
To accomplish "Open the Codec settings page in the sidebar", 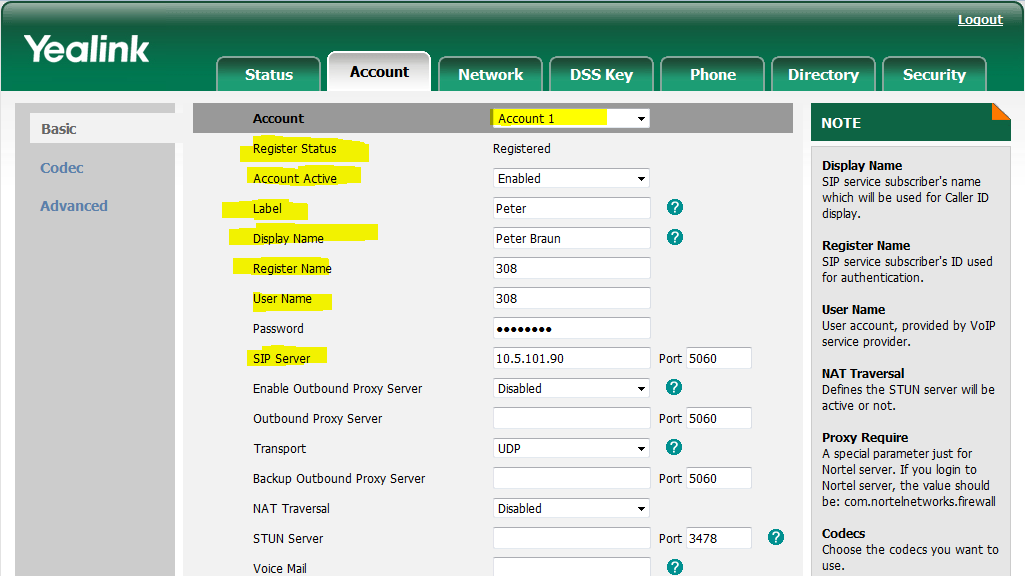I will (x=62, y=168).
